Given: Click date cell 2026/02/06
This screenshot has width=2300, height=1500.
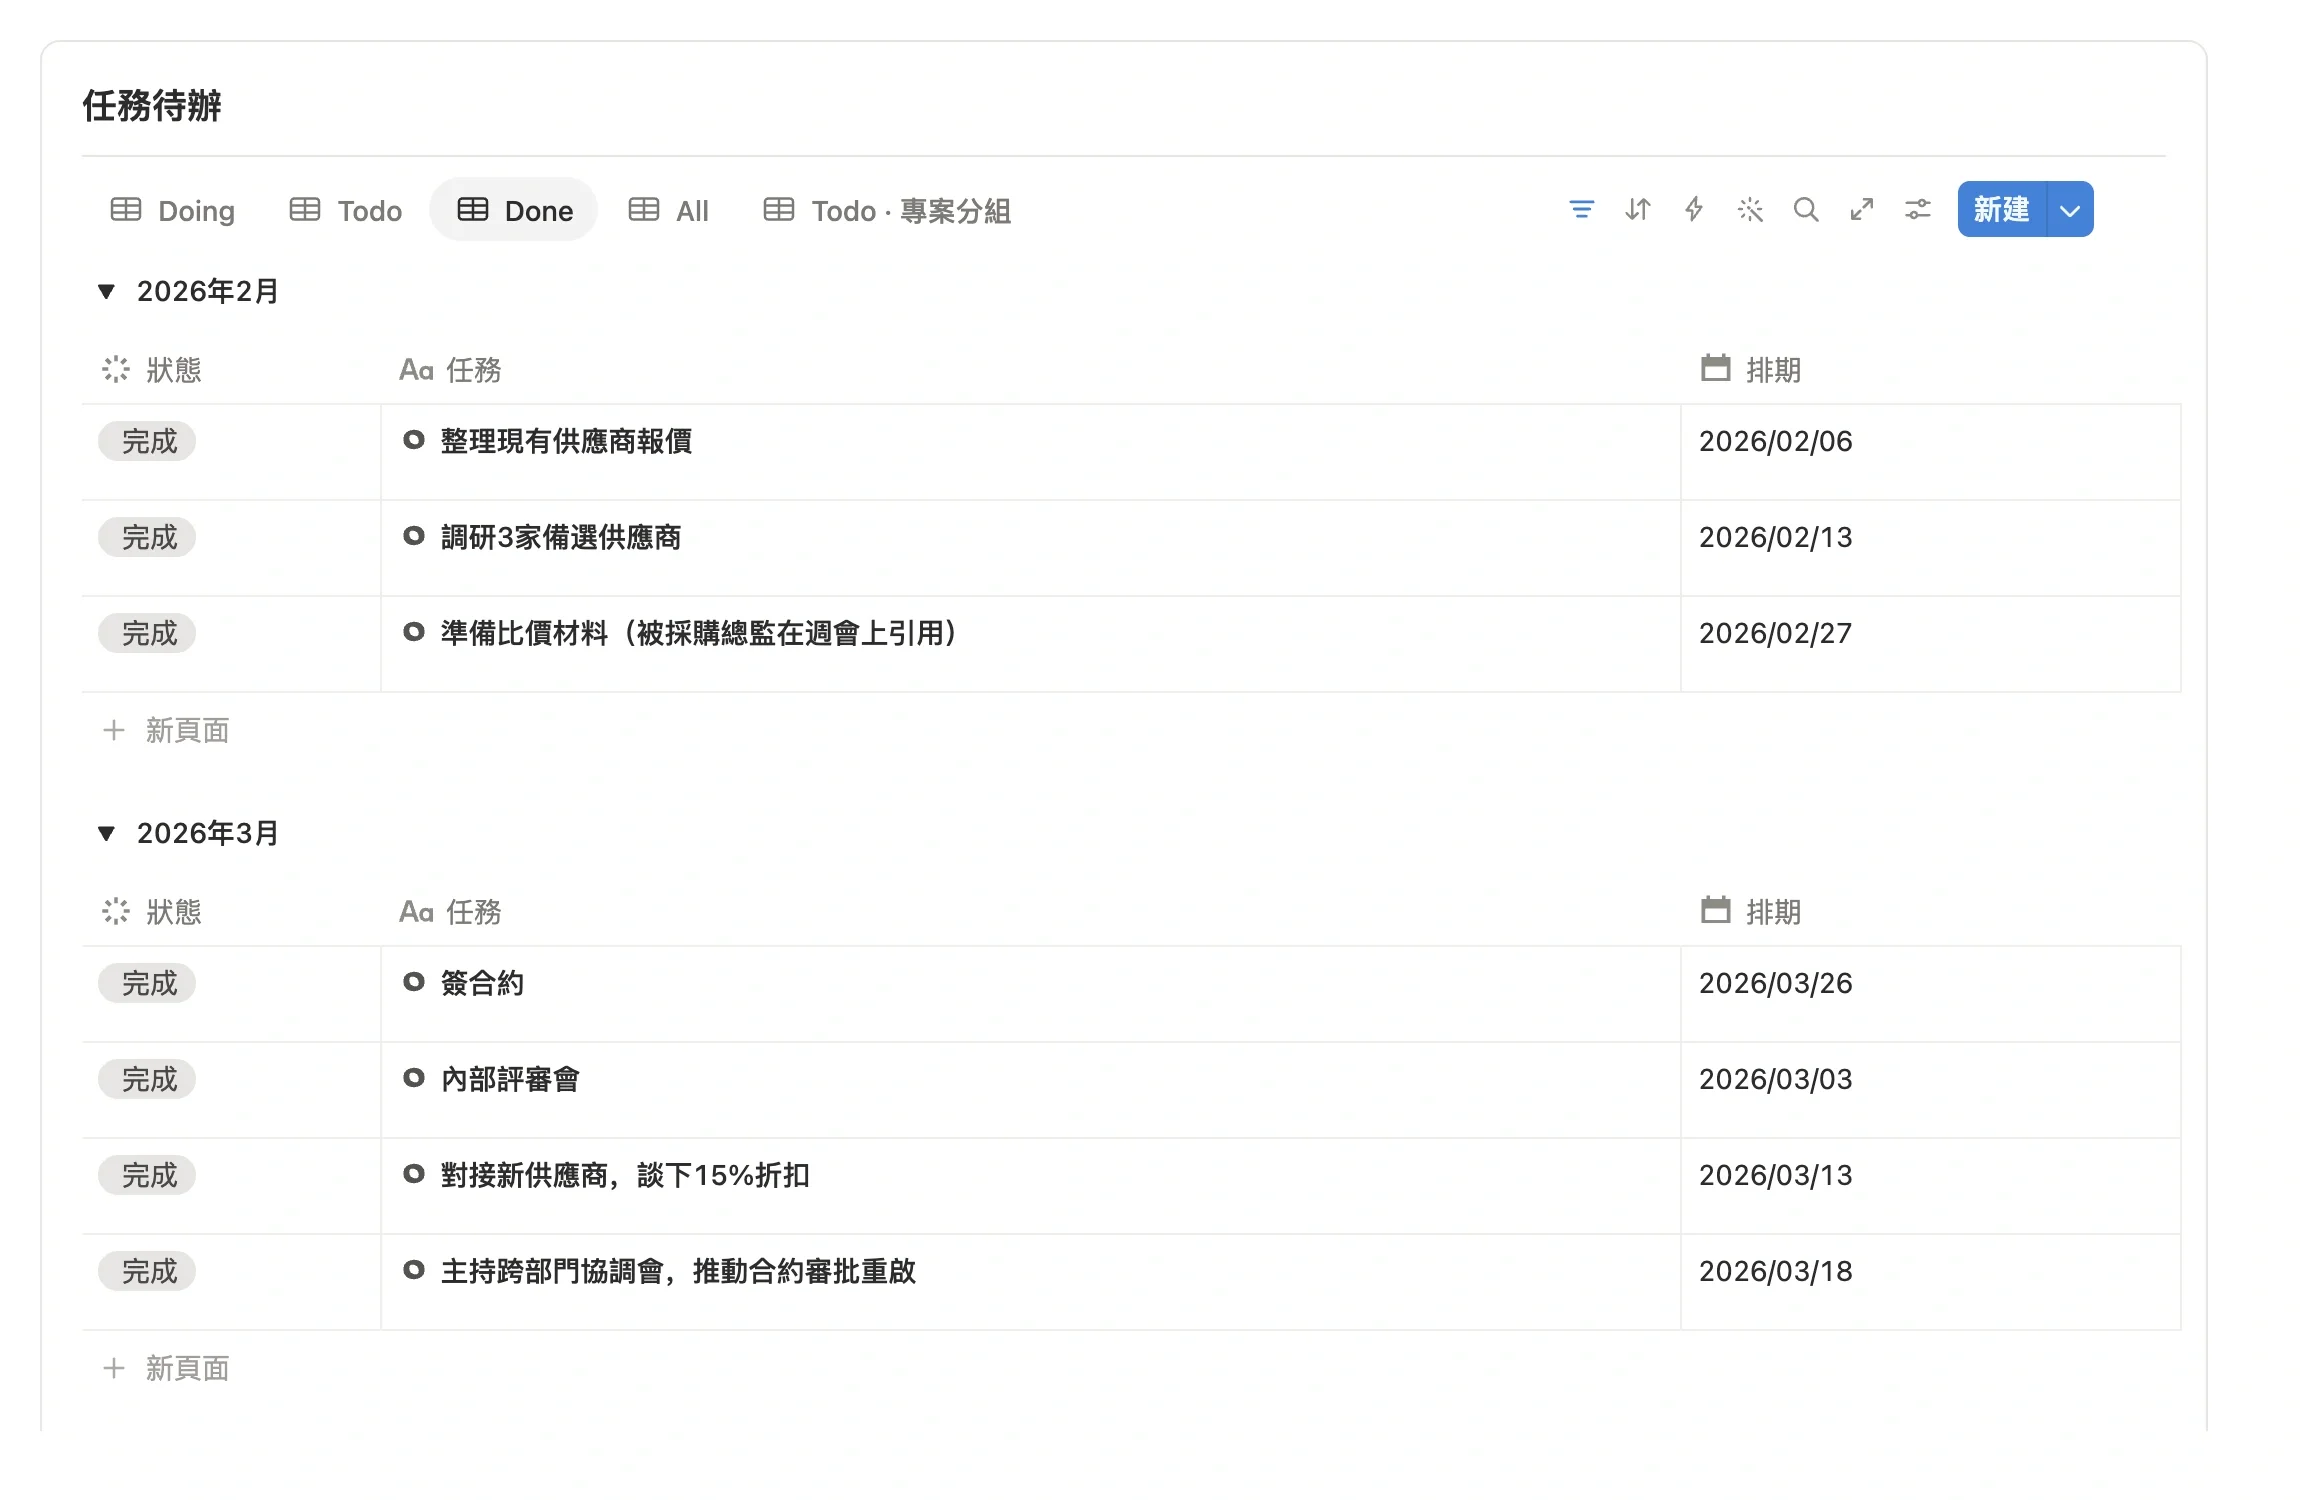Looking at the screenshot, I should pyautogui.click(x=1931, y=452).
